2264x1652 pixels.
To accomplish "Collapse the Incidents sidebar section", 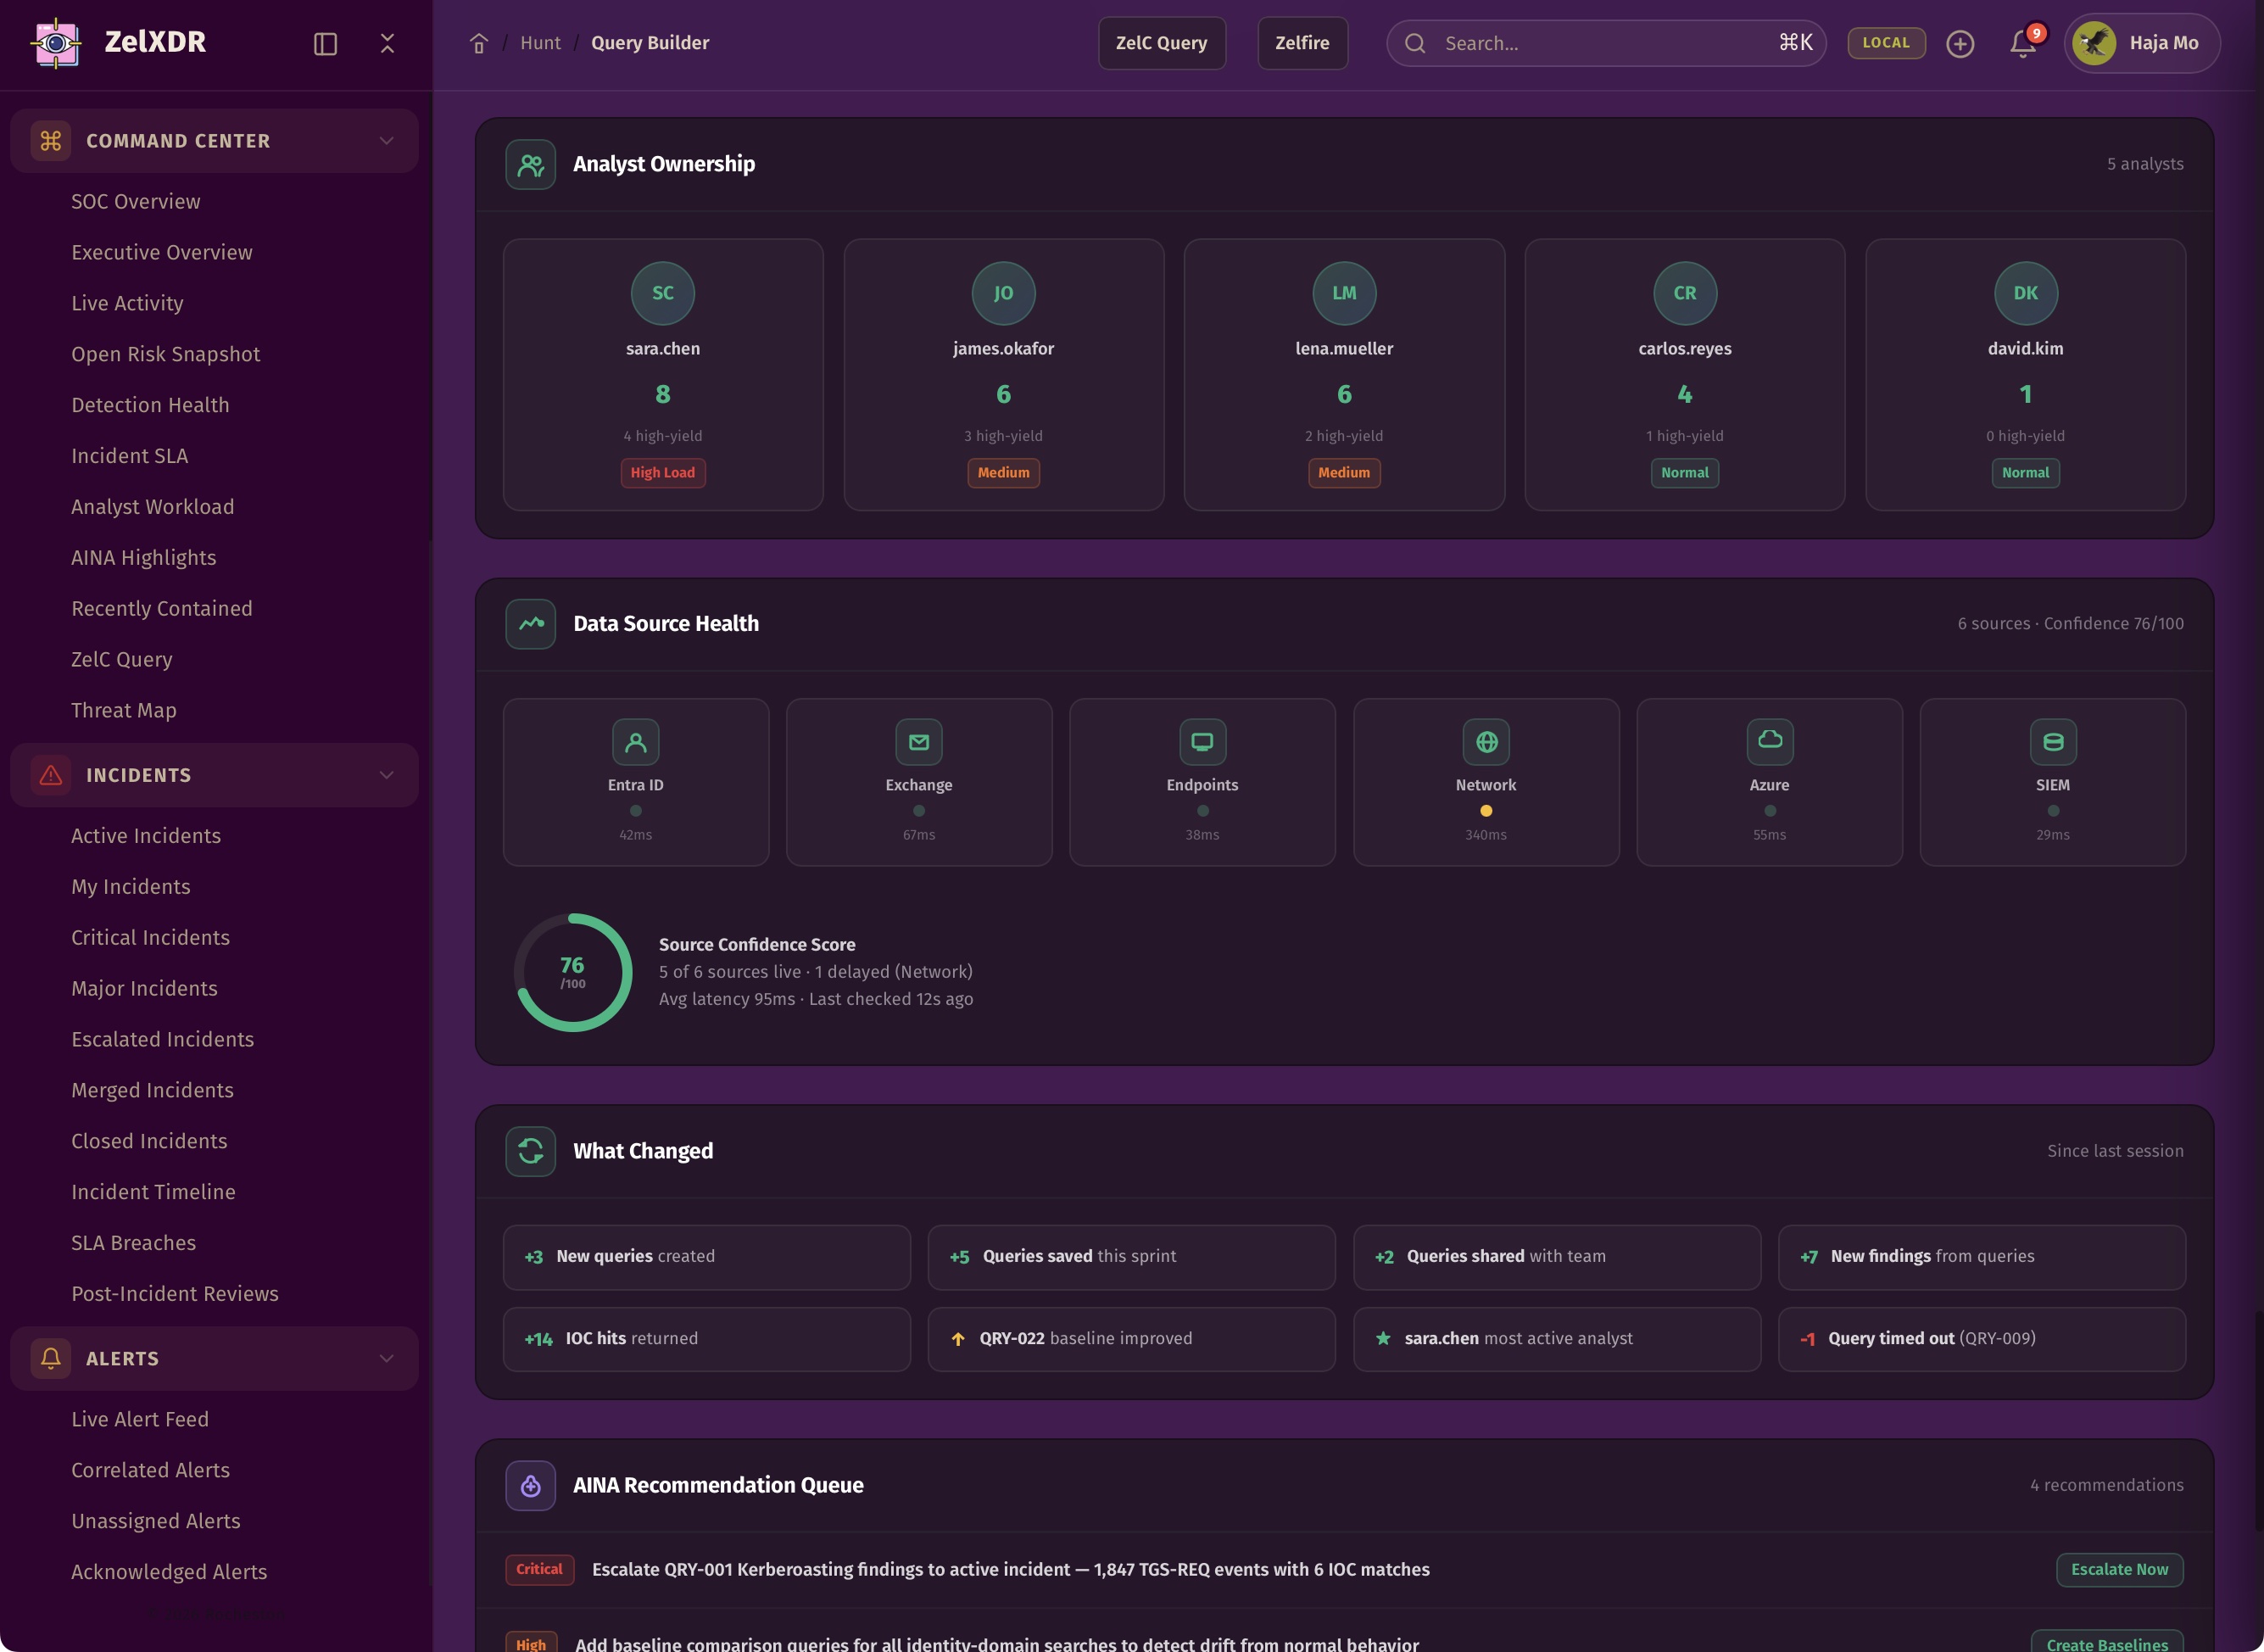I will (x=386, y=775).
